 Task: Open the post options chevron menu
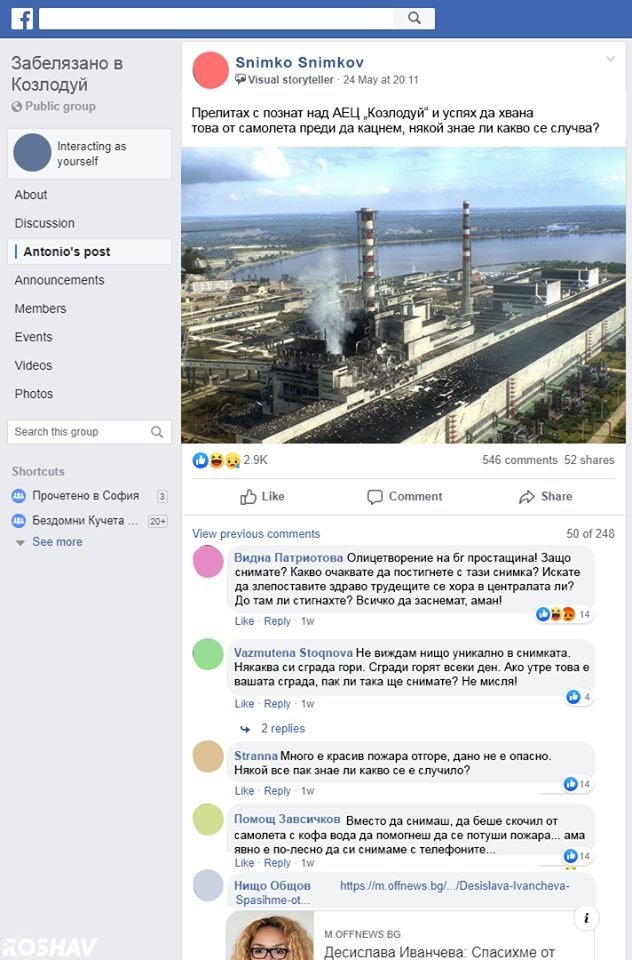pos(610,60)
